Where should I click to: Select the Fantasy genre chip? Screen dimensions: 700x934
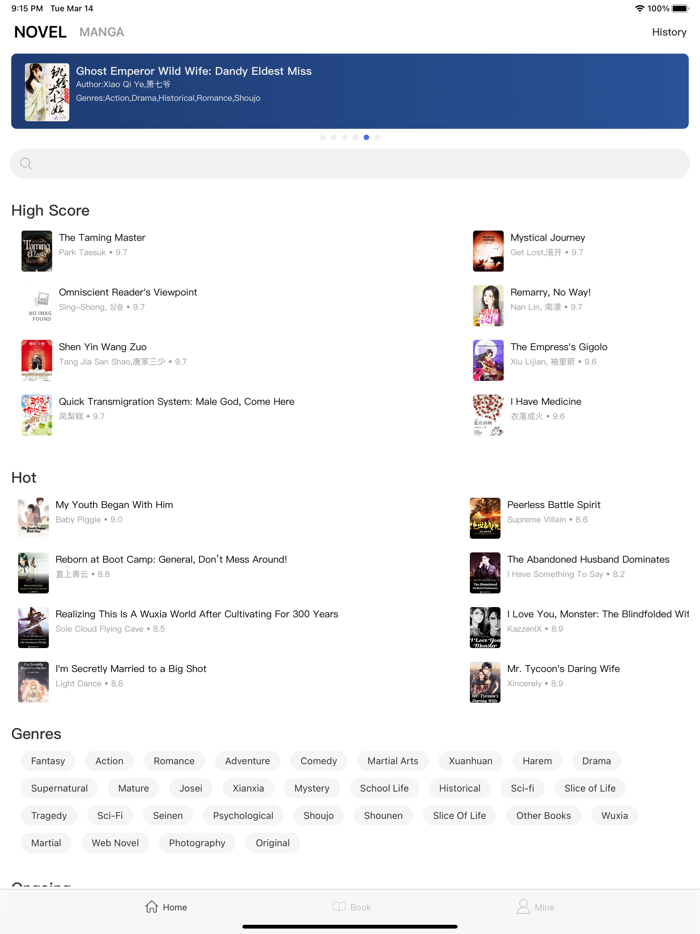(x=48, y=761)
